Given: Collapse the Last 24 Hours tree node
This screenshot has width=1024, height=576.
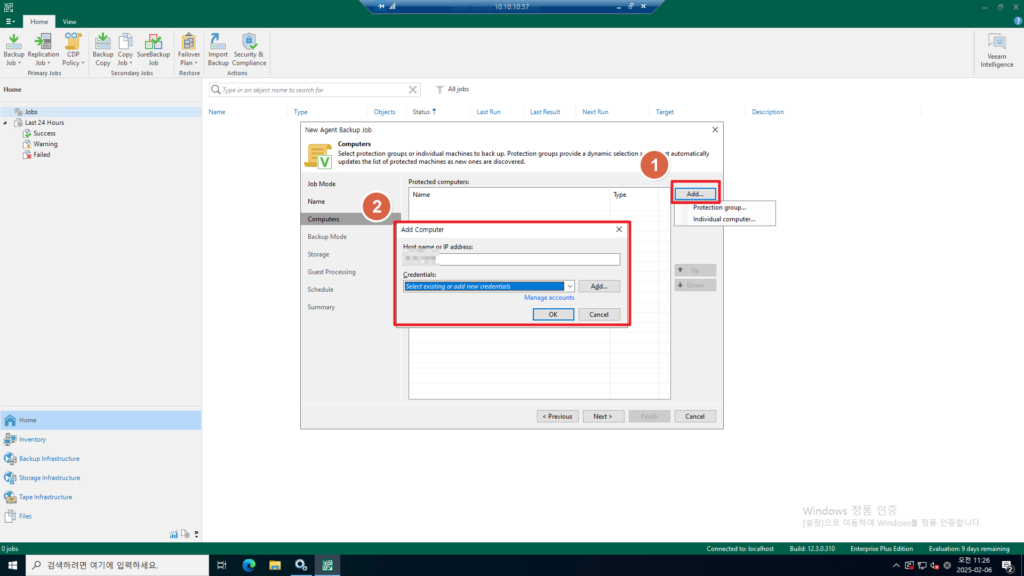Looking at the screenshot, I should pyautogui.click(x=6, y=123).
